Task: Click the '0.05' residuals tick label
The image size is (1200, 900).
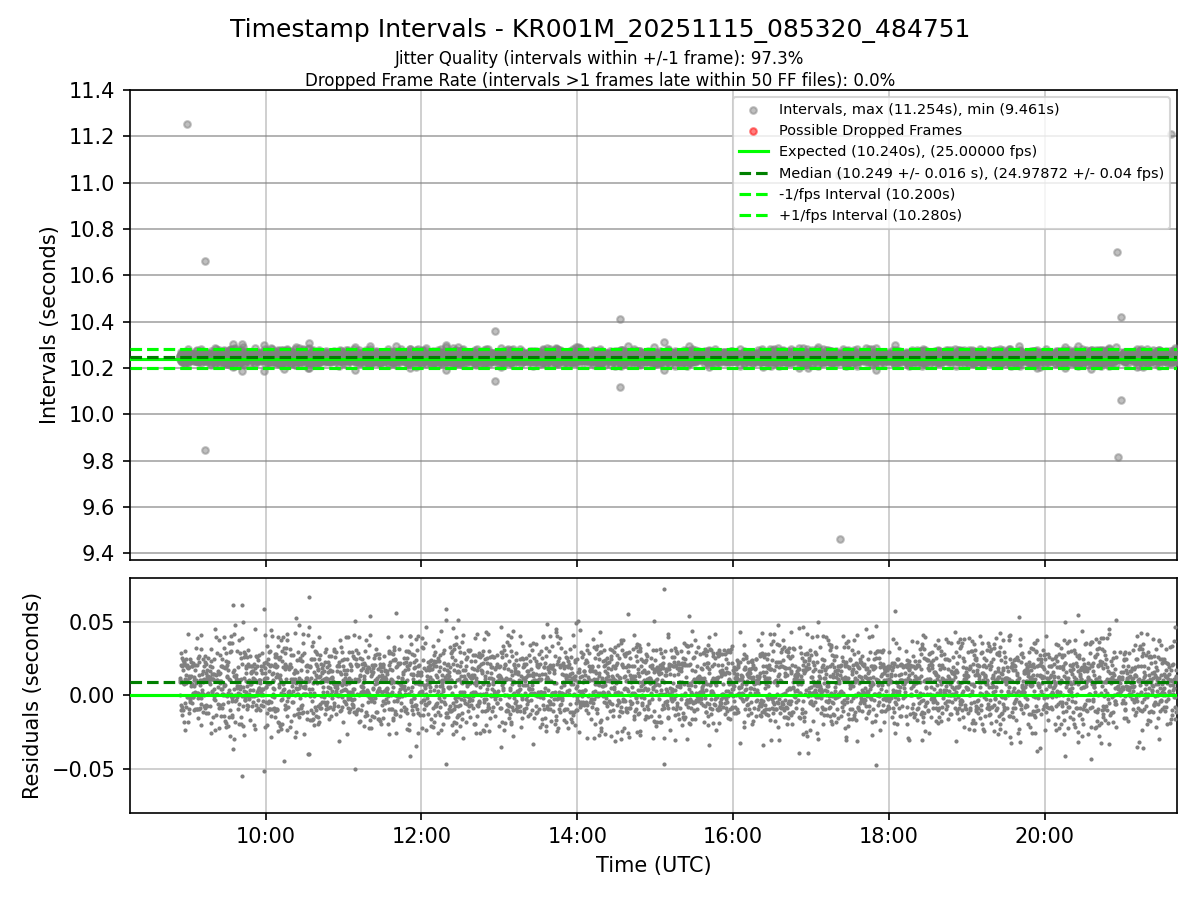Action: pyautogui.click(x=96, y=622)
